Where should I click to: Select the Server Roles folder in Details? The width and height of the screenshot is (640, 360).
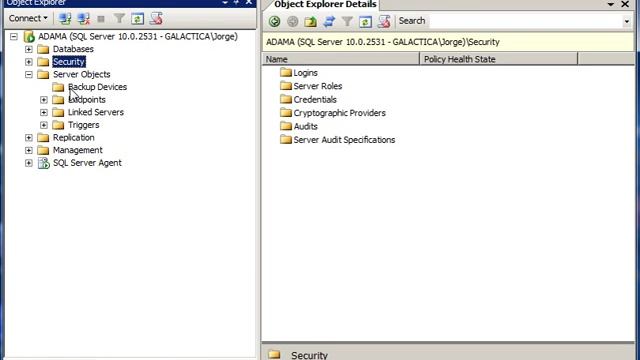click(318, 86)
